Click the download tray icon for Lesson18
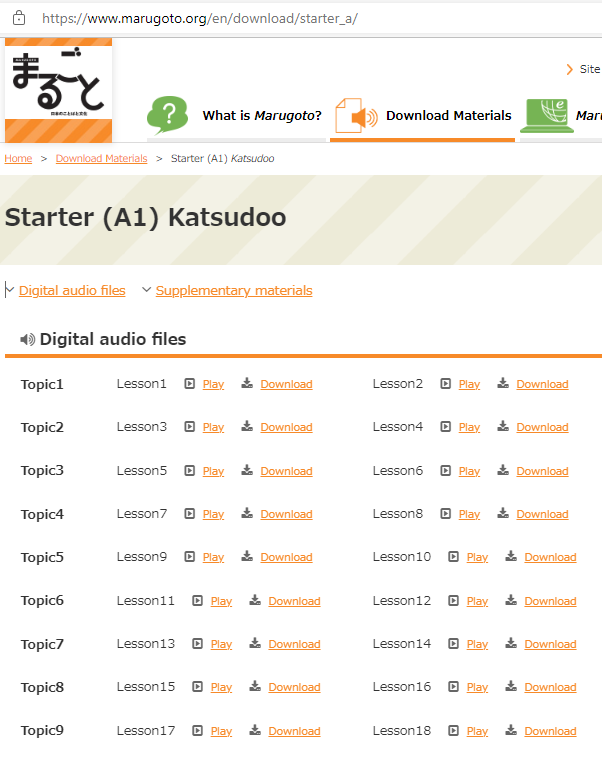Viewport: 602px width, 759px height. 511,730
